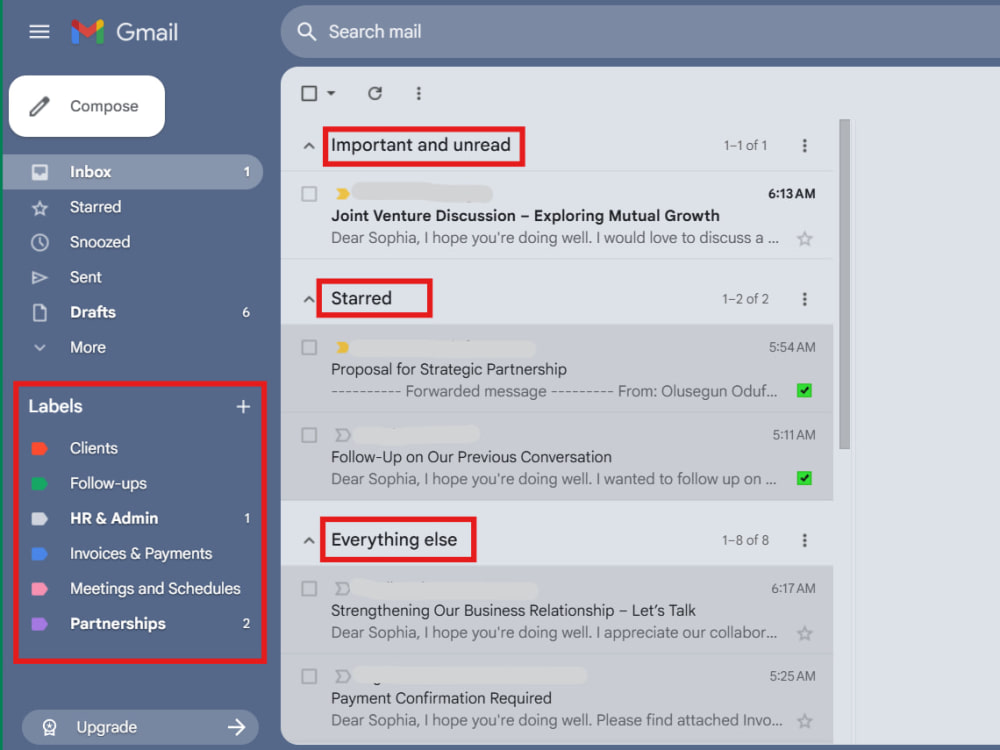Viewport: 1000px width, 750px height.
Task: Collapse the Starred inbox section
Action: tap(309, 299)
